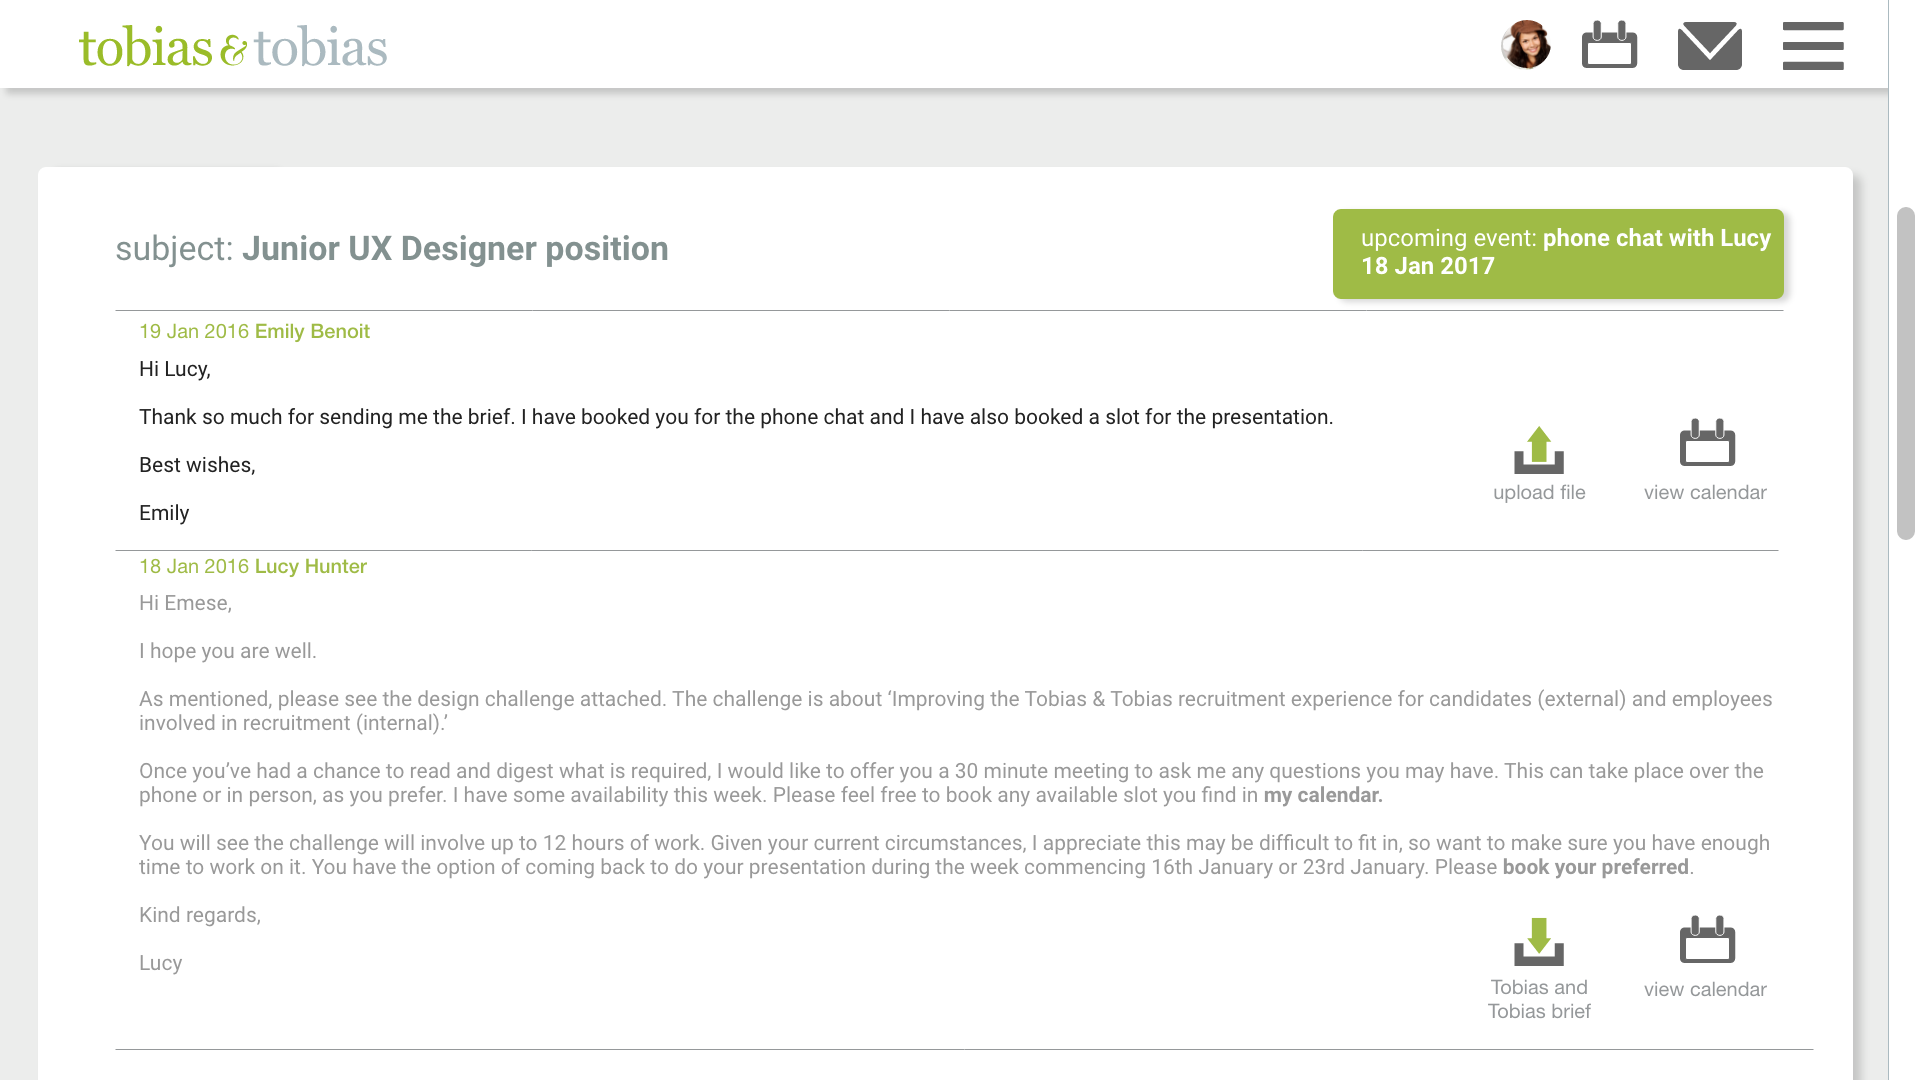1920x1080 pixels.
Task: Click the upcoming event phone chat banner
Action: [x=1557, y=253]
